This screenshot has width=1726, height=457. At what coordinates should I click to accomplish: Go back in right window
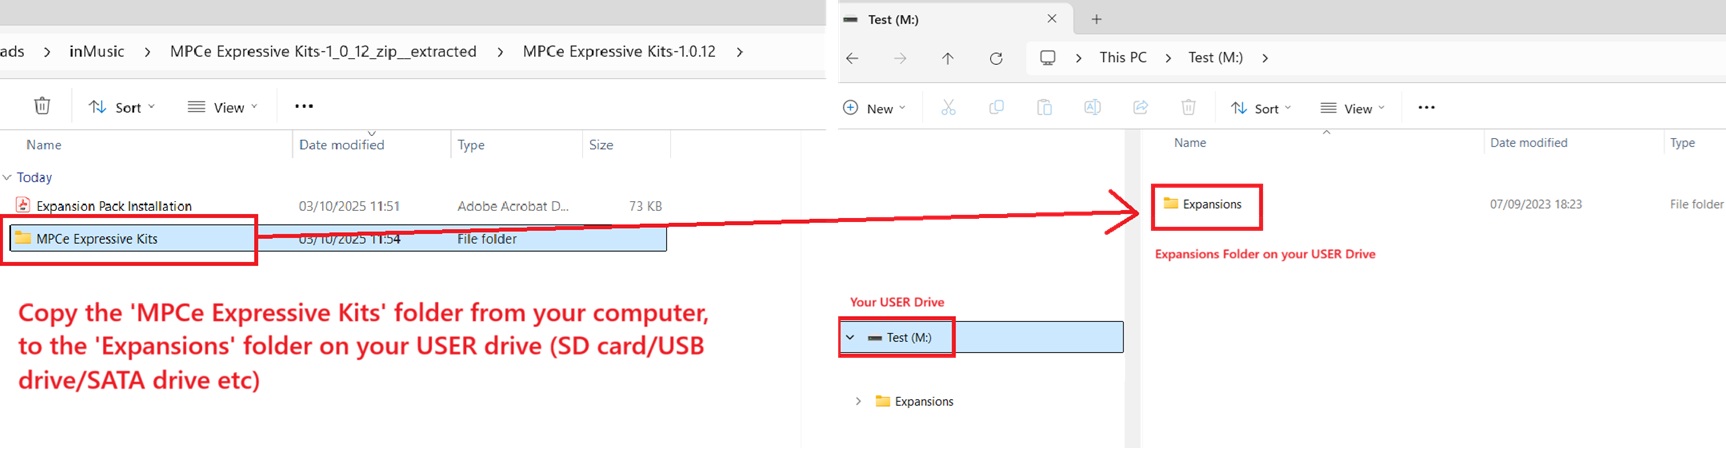coord(853,58)
